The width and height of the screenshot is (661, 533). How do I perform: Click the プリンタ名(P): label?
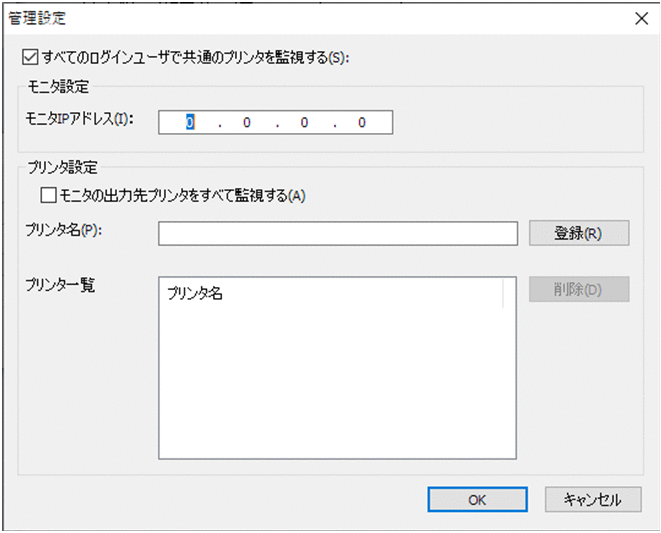coord(64,230)
